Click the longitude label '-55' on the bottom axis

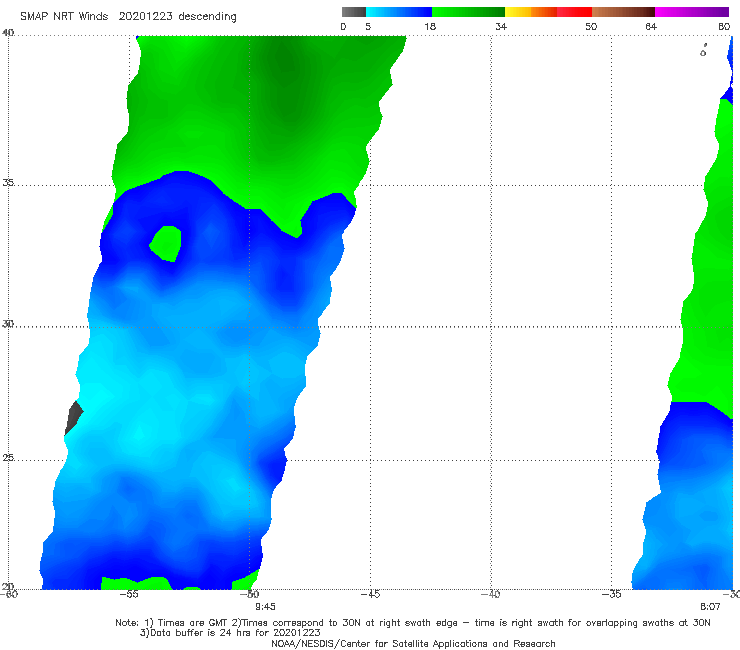[129, 594]
